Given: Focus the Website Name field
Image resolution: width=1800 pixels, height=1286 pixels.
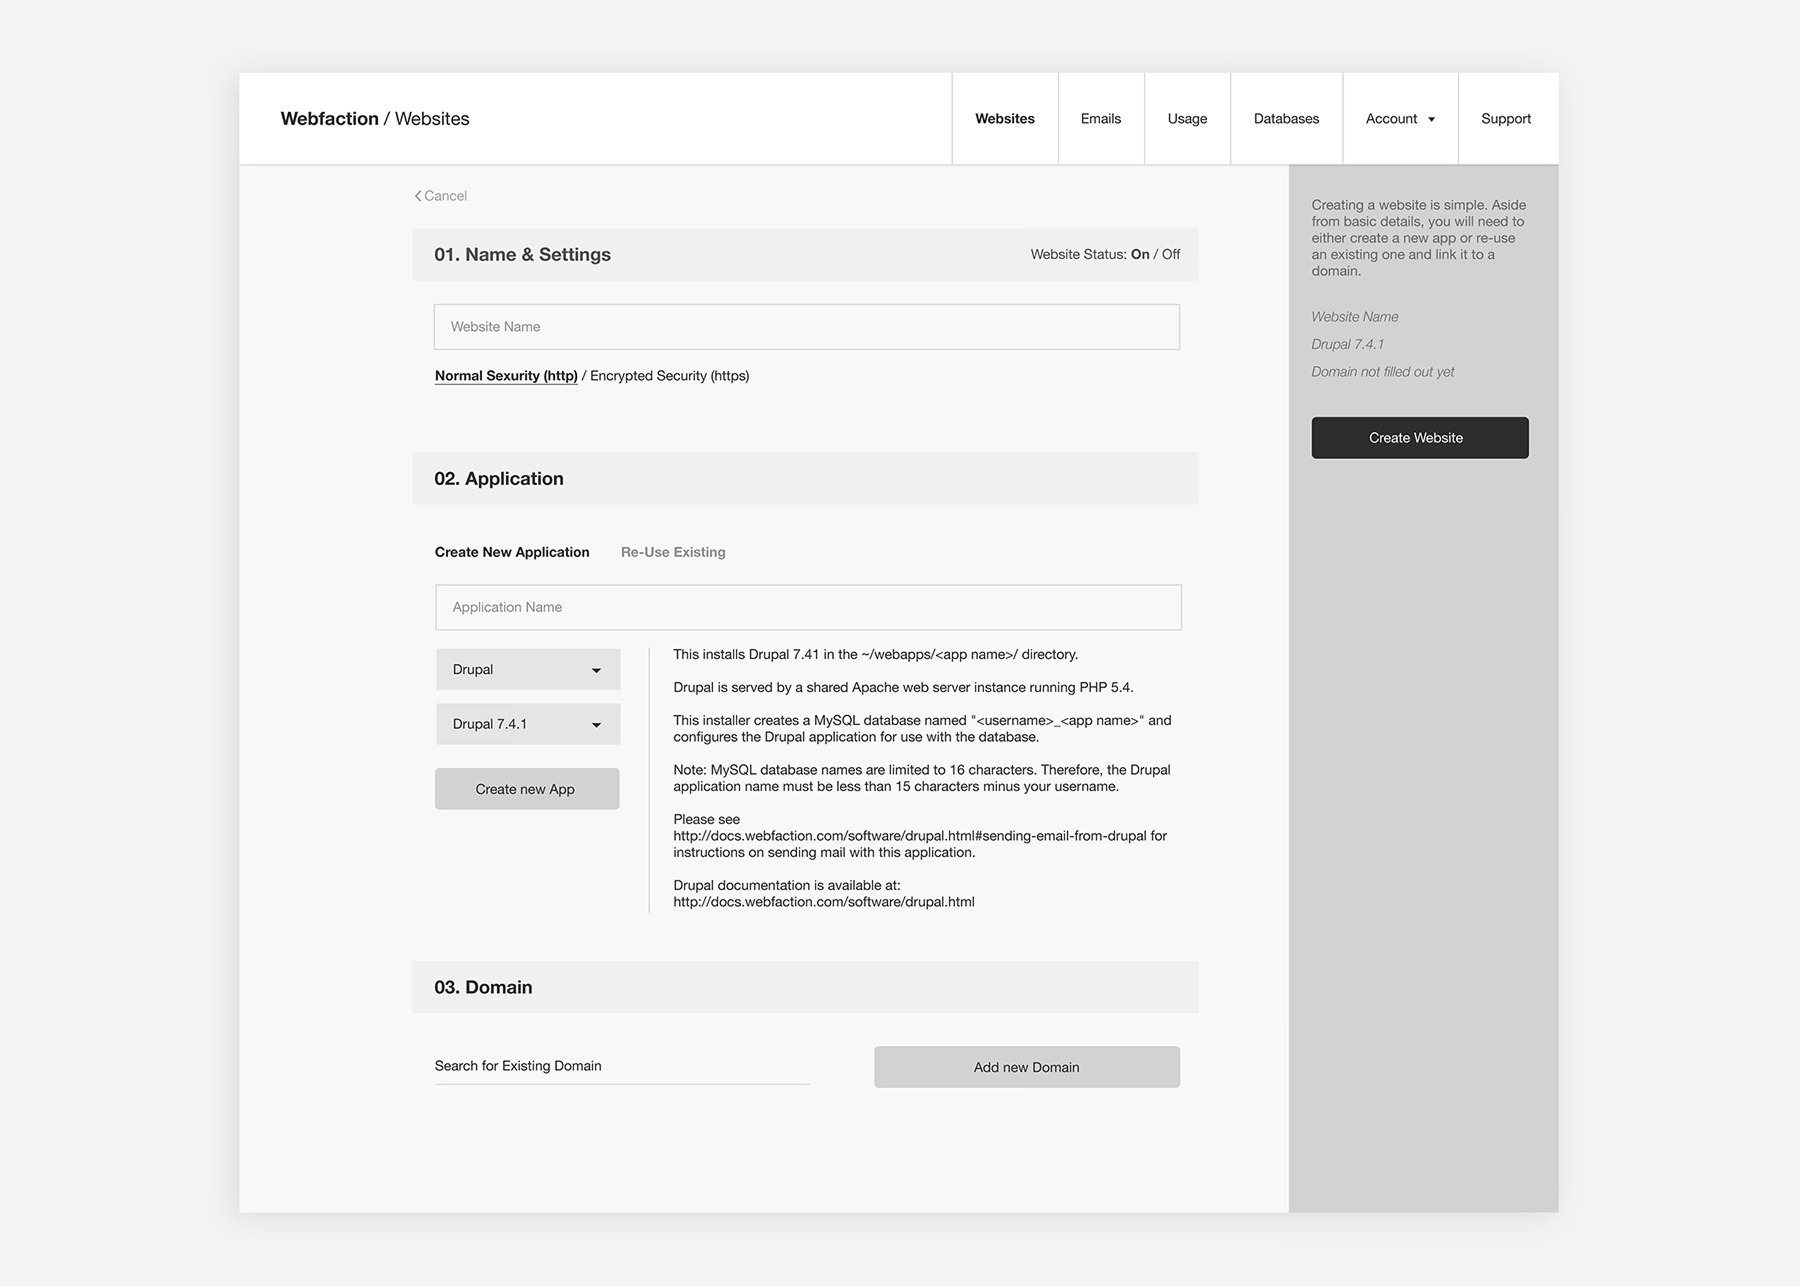Looking at the screenshot, I should point(807,327).
